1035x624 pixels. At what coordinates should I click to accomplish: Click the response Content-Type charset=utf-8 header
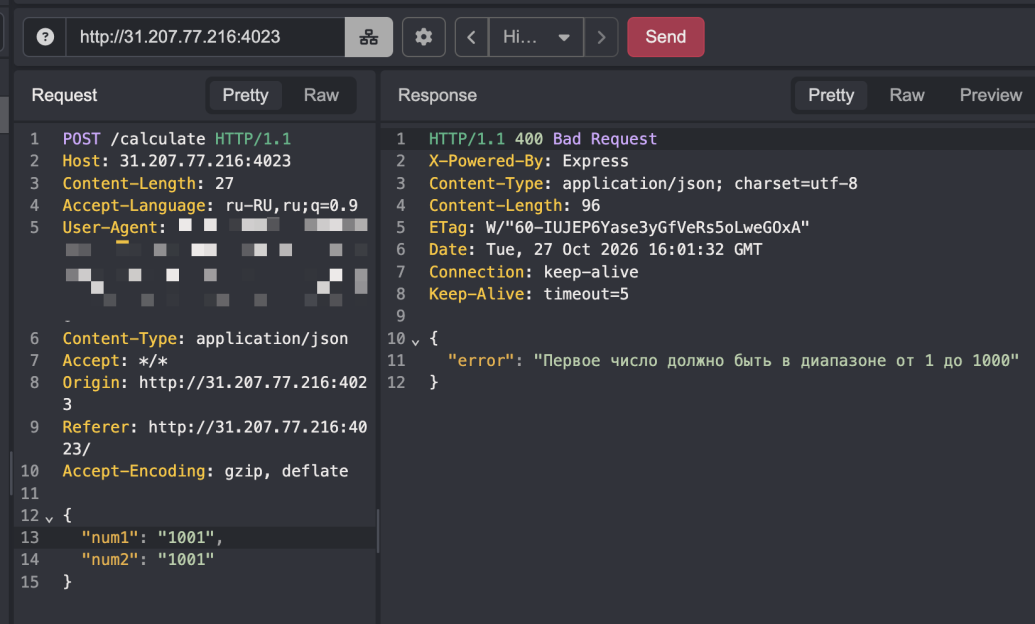click(x=644, y=184)
